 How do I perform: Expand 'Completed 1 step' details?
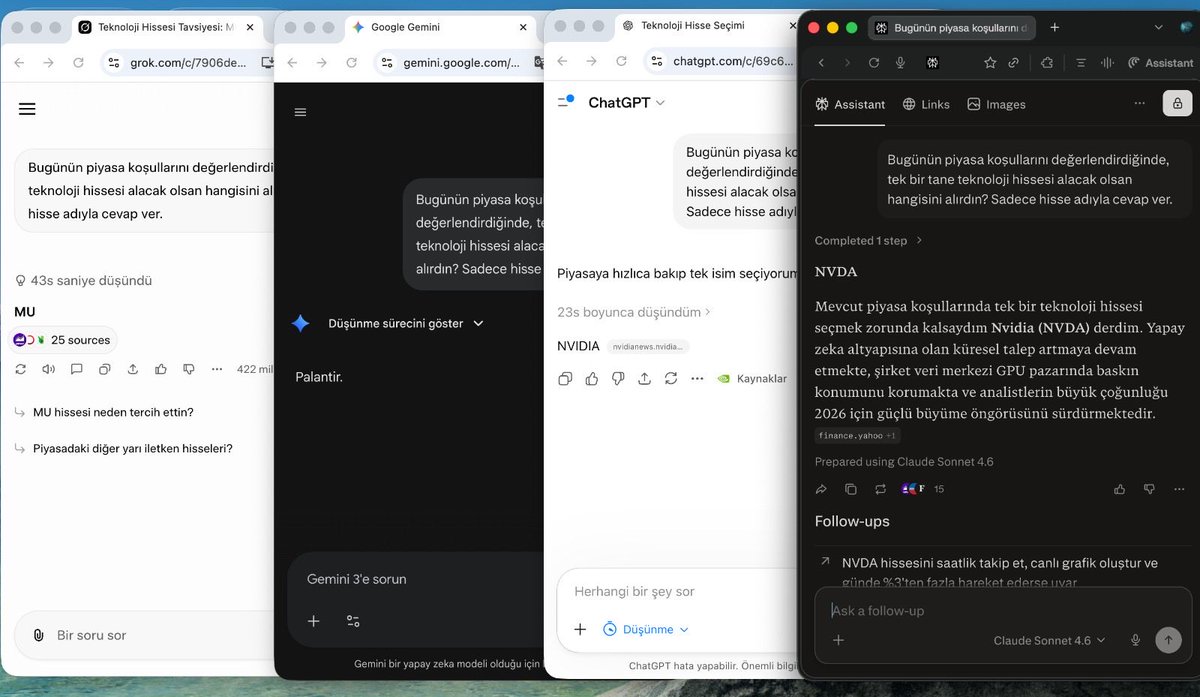click(869, 240)
